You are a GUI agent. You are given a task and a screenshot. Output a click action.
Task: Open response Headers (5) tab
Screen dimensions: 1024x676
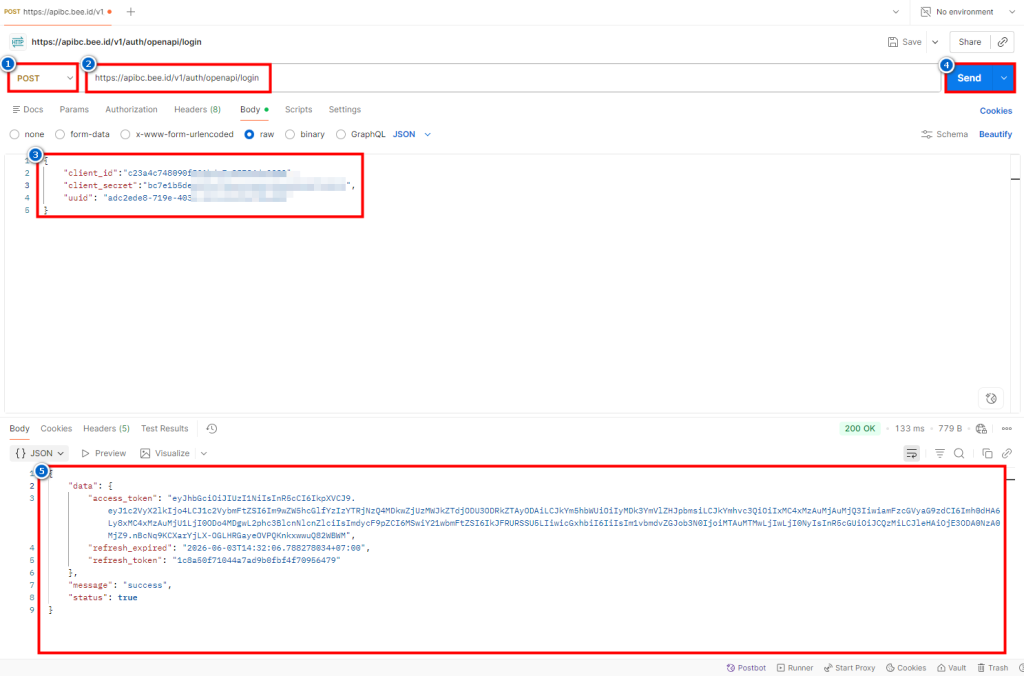click(x=106, y=428)
